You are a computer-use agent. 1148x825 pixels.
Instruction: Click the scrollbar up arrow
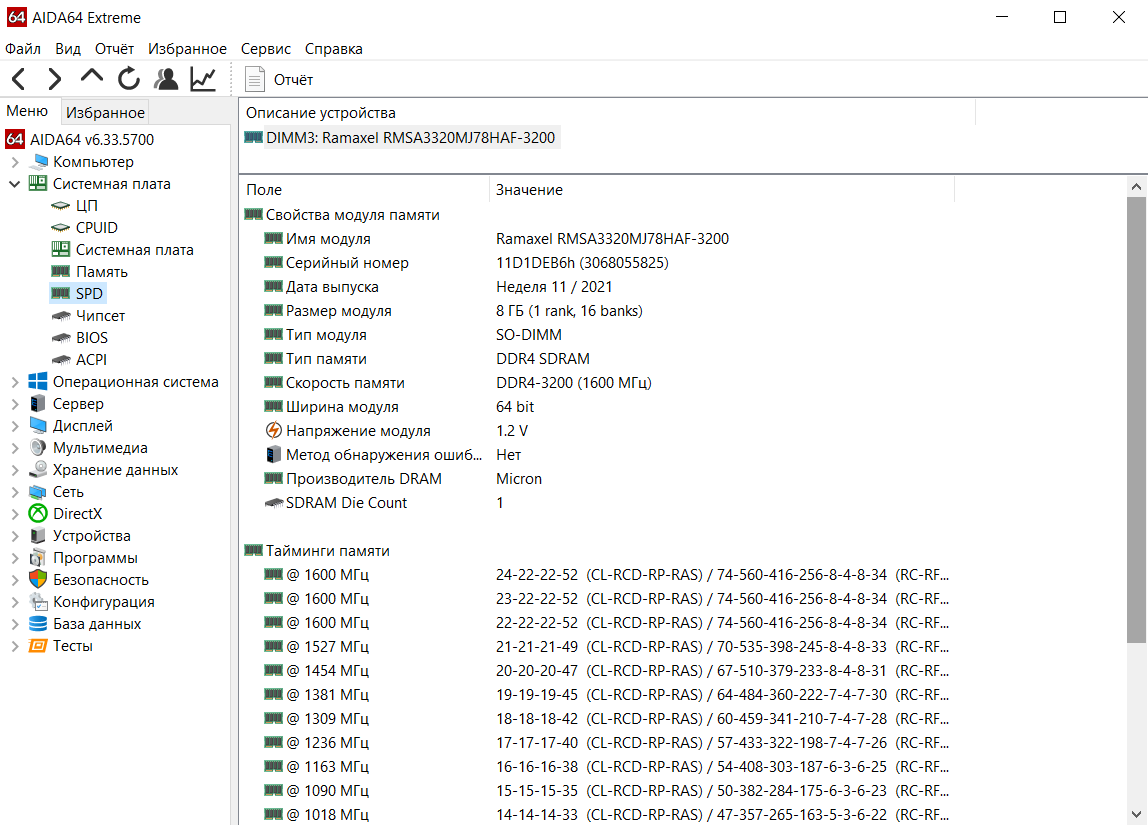click(x=1136, y=187)
